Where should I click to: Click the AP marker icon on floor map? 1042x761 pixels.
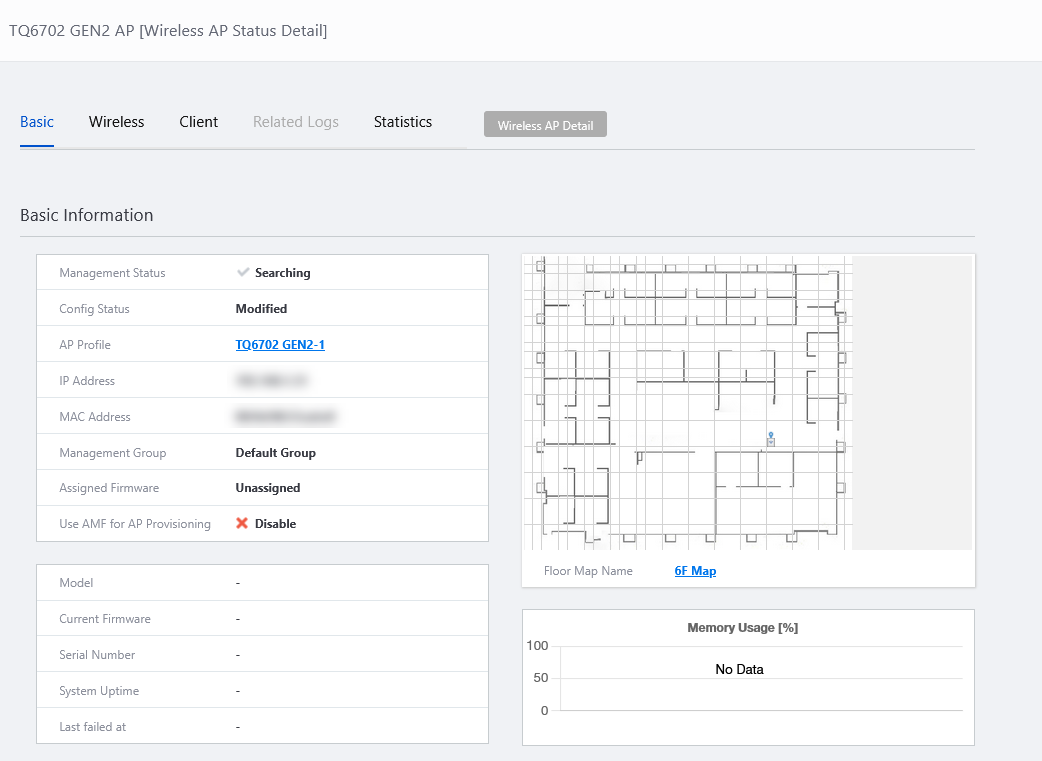[770, 439]
